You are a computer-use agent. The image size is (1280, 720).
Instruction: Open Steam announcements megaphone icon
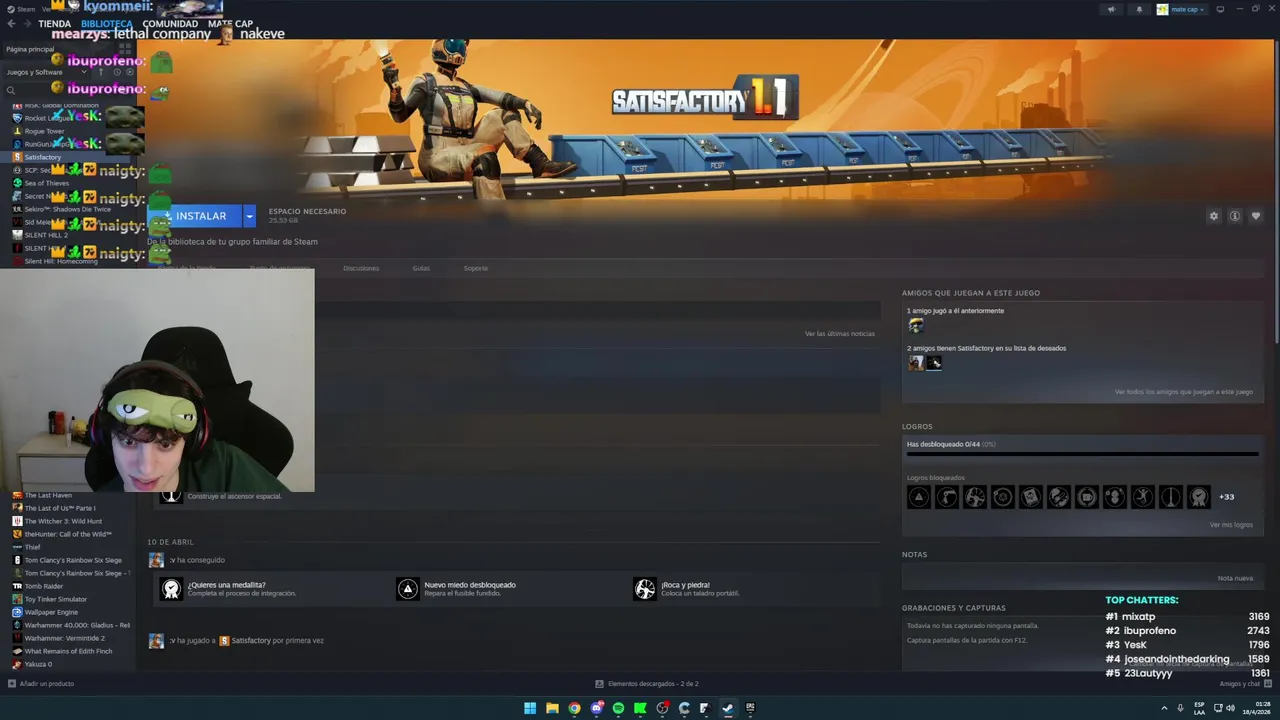[1111, 9]
